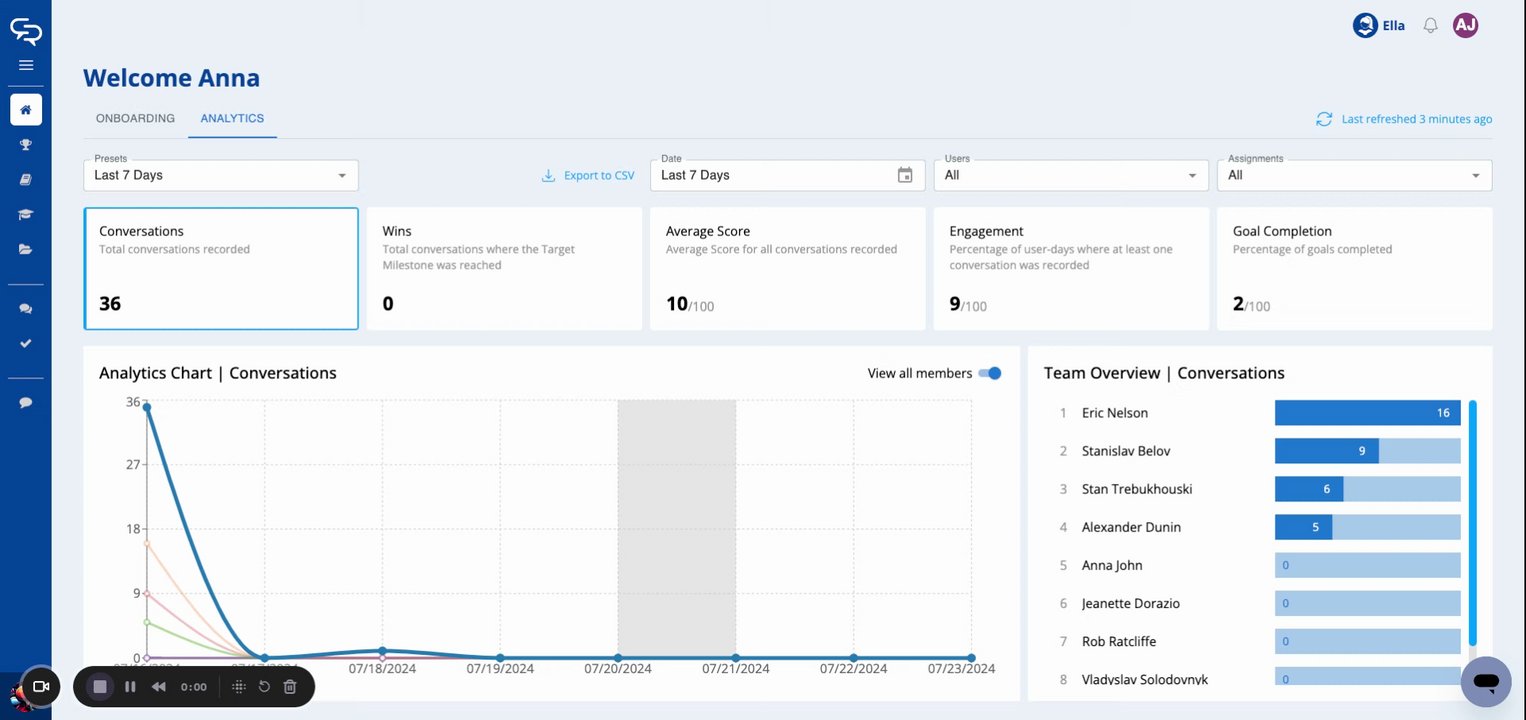The height and width of the screenshot is (720, 1526).
Task: Pause the screen recording
Action: [130, 687]
